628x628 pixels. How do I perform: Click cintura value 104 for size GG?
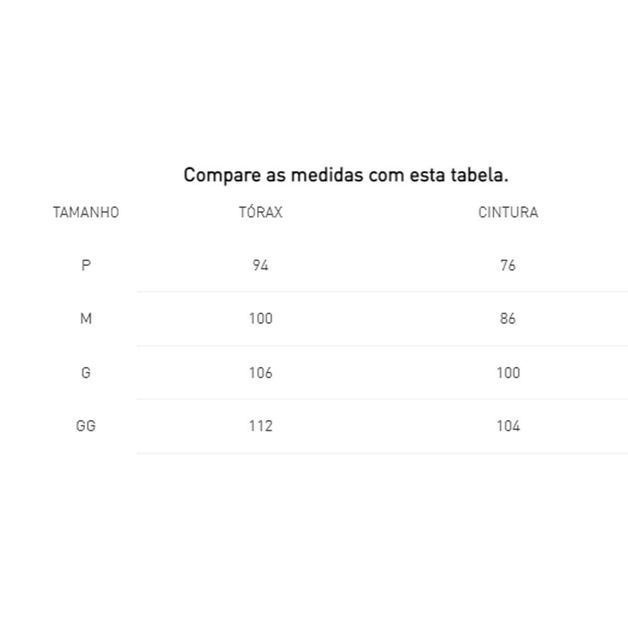[x=508, y=426]
